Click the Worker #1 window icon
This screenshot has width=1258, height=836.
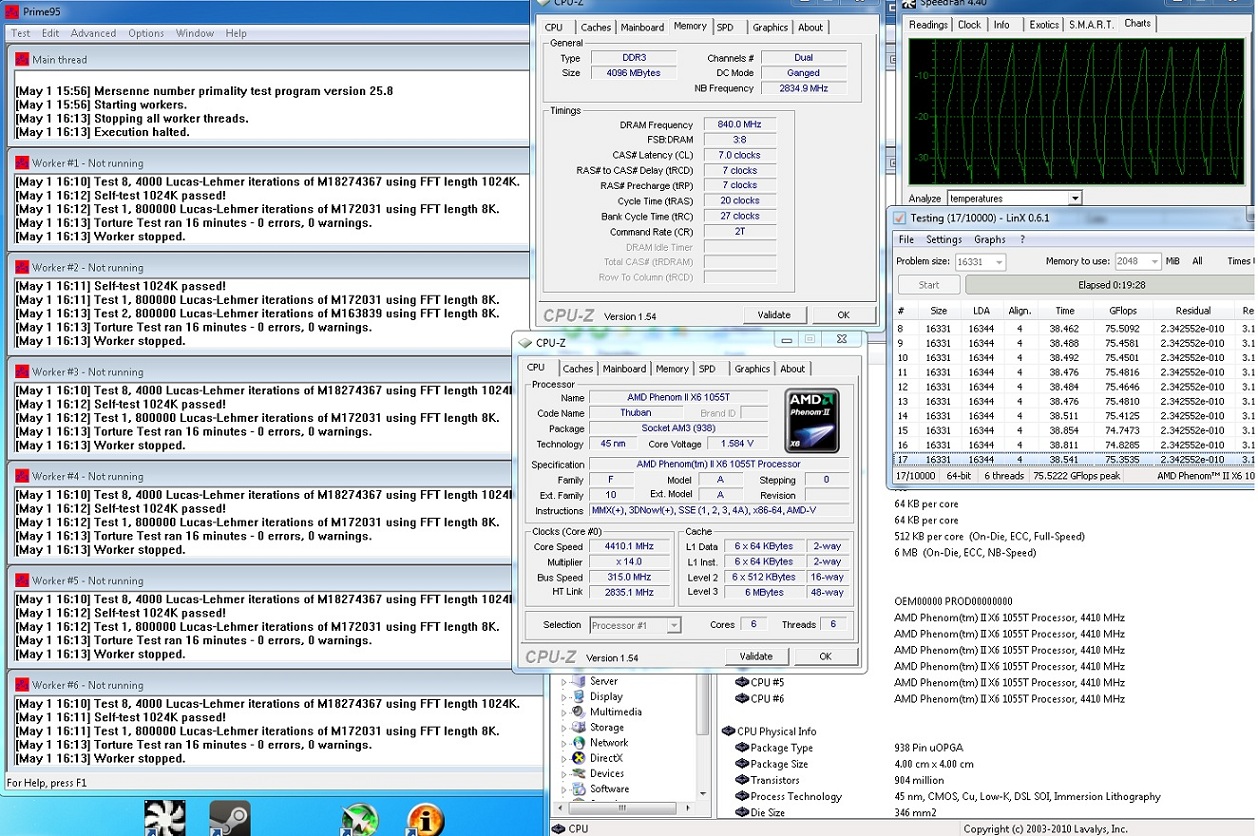pyautogui.click(x=22, y=163)
